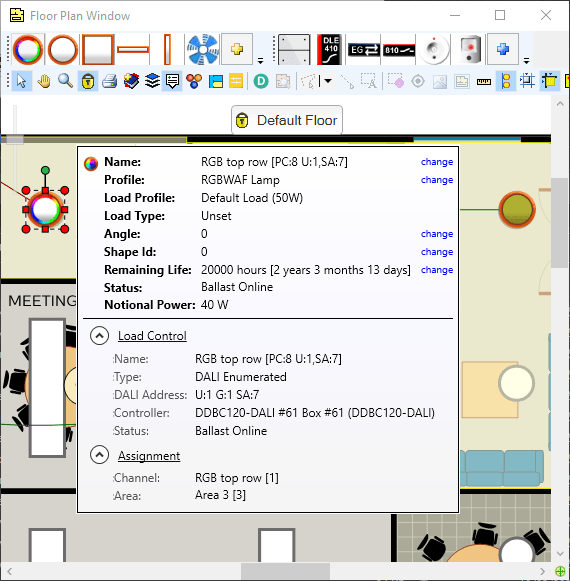570x581 pixels.
Task: Select the EG gateway device icon
Action: 364,50
